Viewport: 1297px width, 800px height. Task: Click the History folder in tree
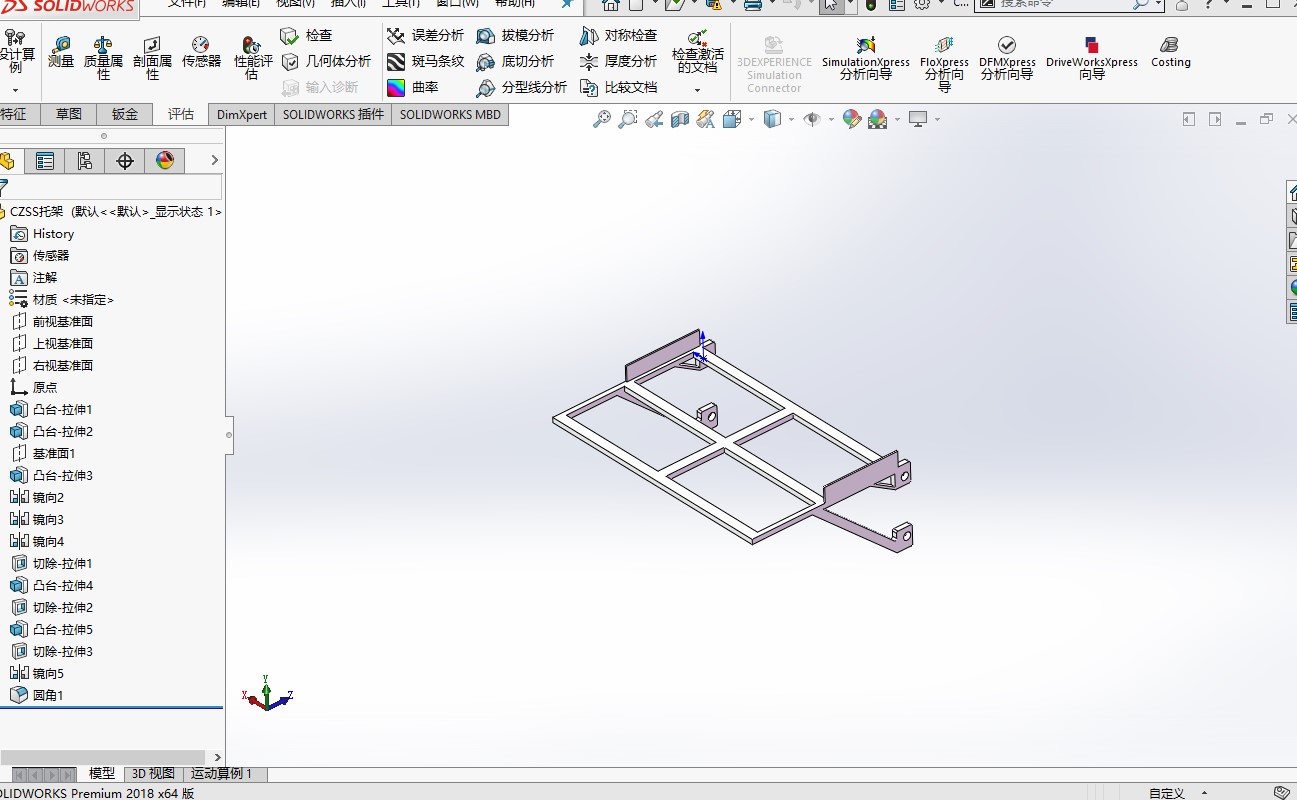tap(43, 233)
